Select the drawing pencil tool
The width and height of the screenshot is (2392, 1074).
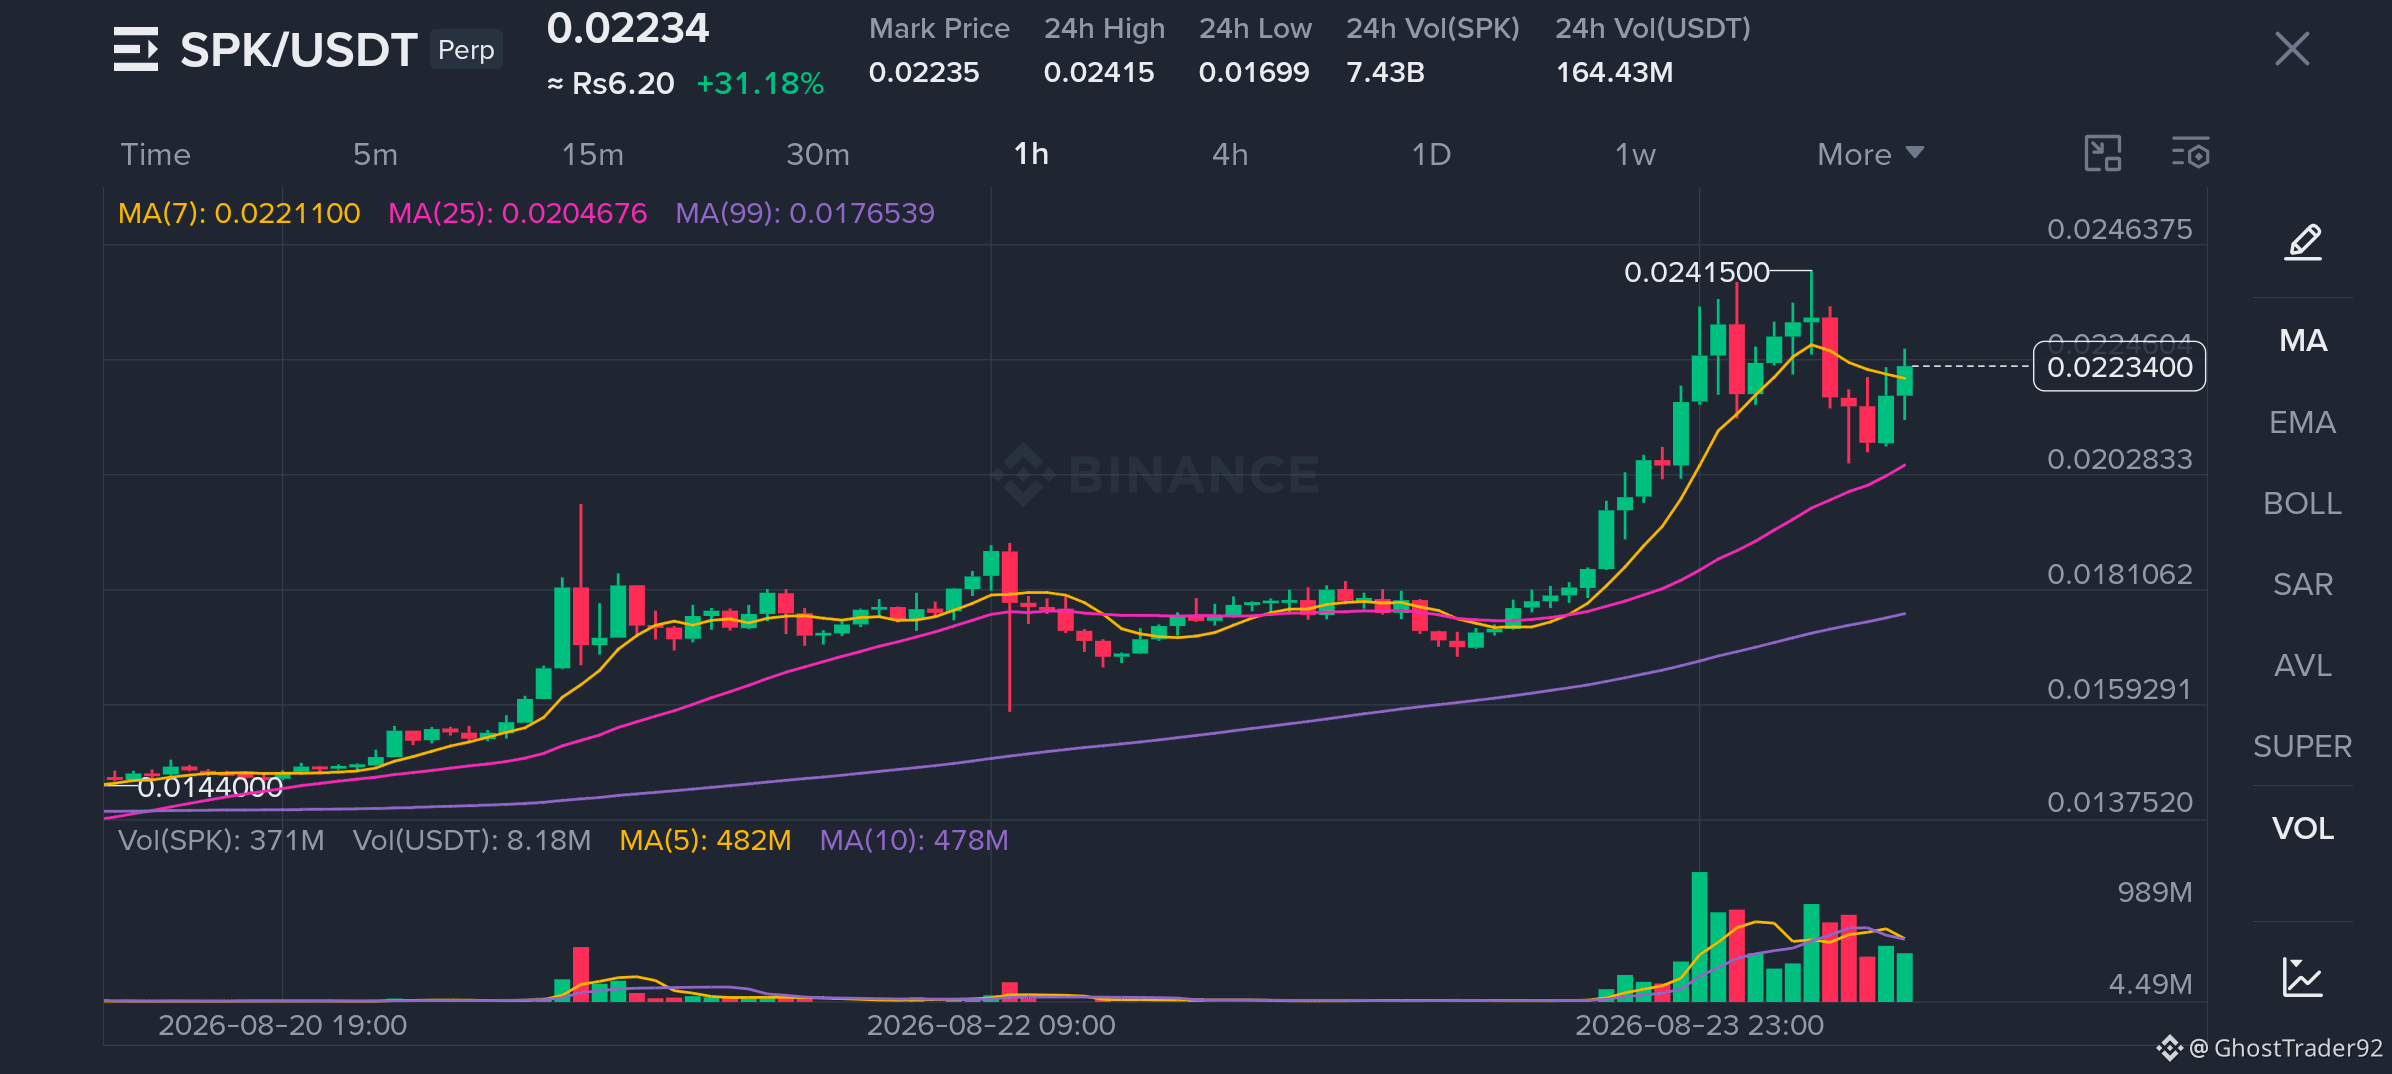[x=2303, y=242]
